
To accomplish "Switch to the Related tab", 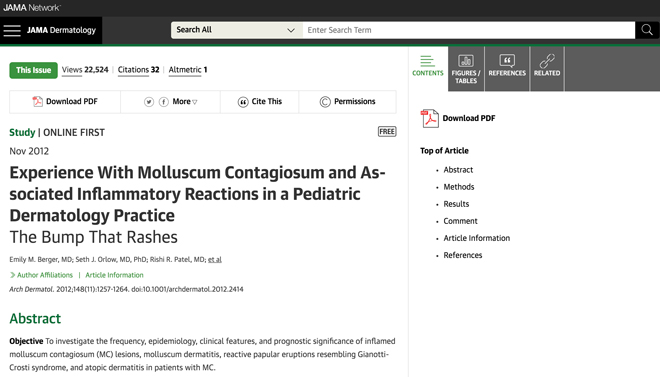I will (547, 69).
